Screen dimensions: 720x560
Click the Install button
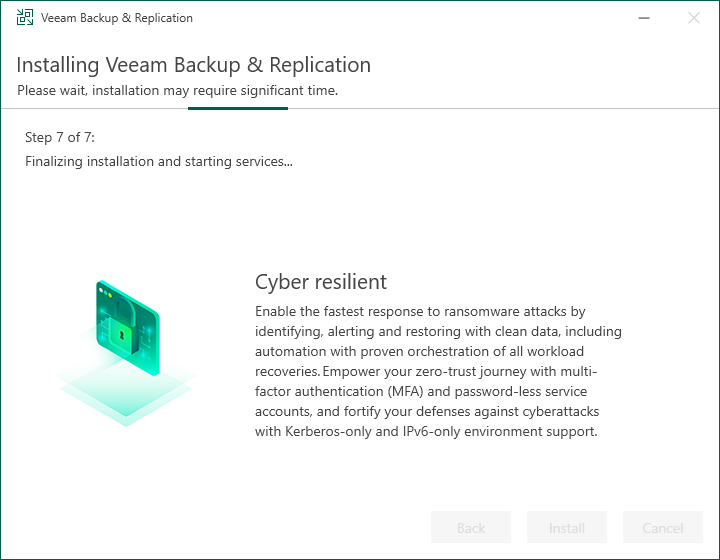tap(567, 527)
